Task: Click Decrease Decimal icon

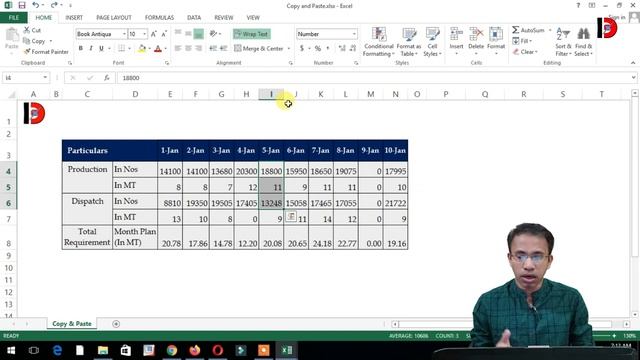Action: tap(353, 49)
